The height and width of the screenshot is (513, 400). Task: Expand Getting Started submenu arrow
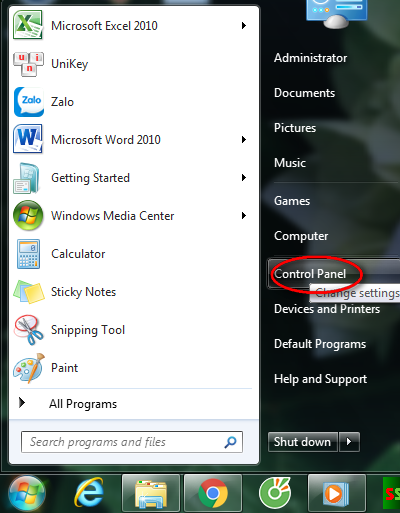pos(244,178)
